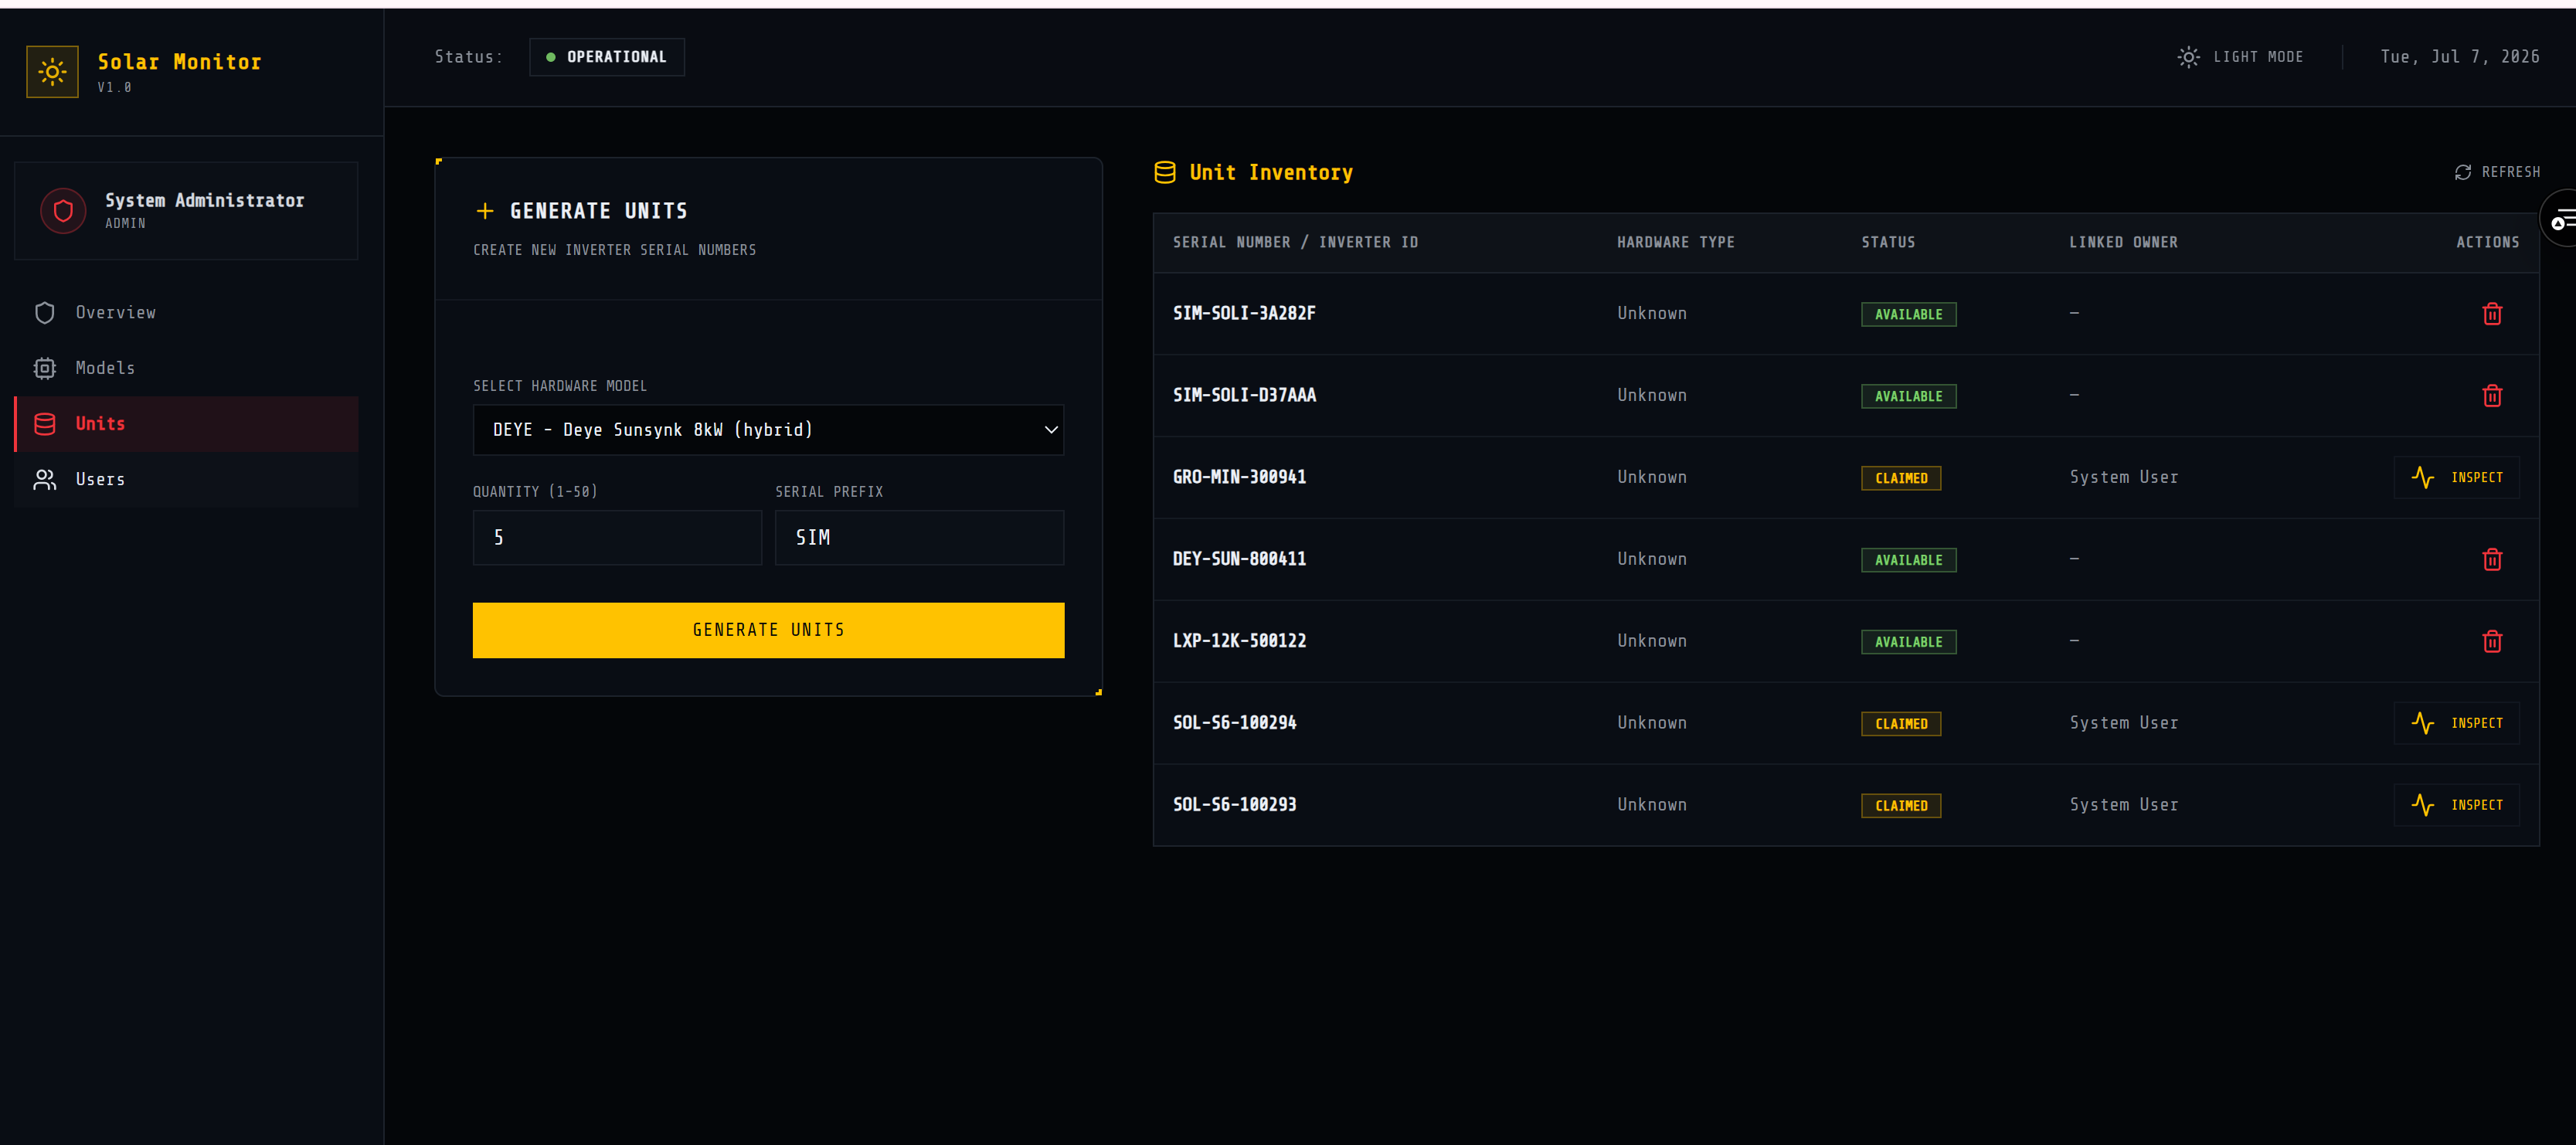This screenshot has width=2576, height=1145.
Task: Open the Users page
Action: (x=186, y=480)
